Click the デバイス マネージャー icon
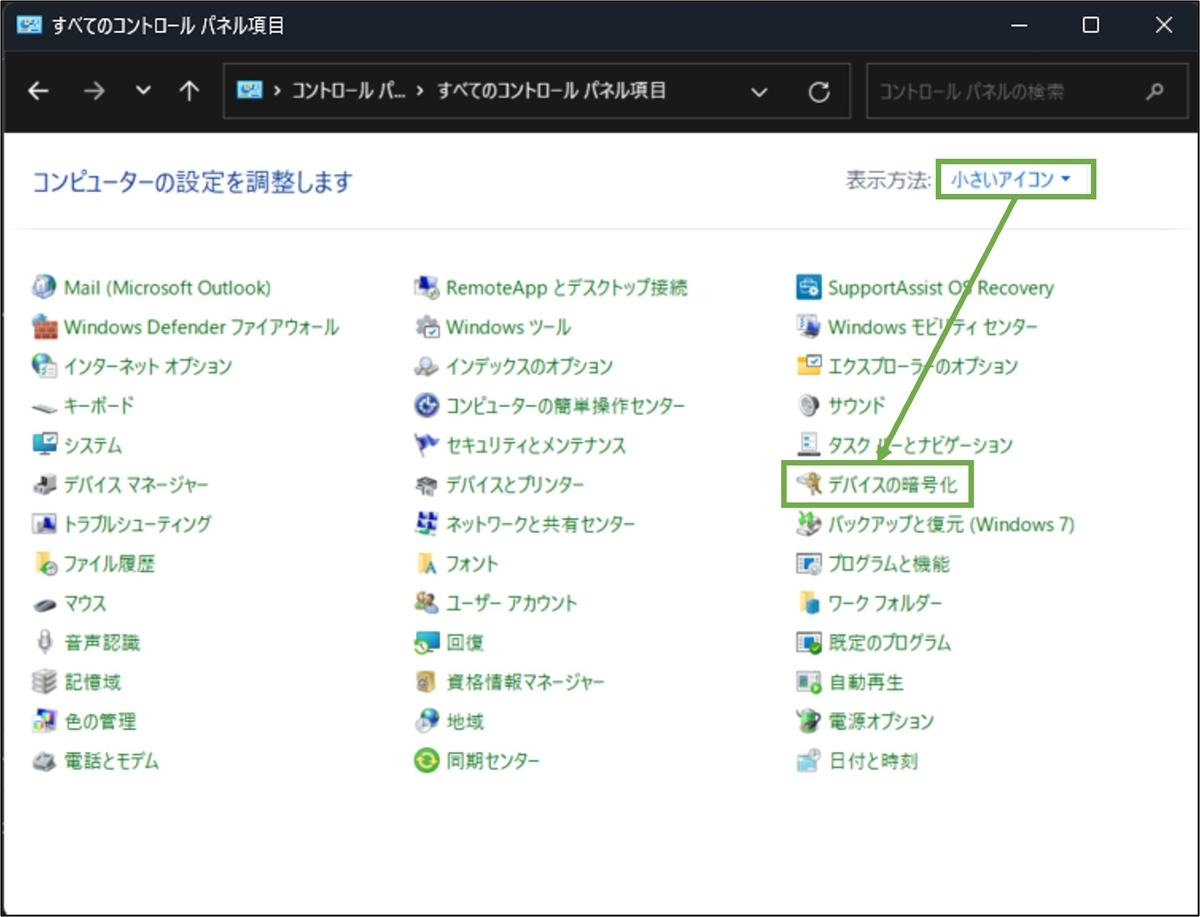1200x917 pixels. pyautogui.click(x=44, y=485)
